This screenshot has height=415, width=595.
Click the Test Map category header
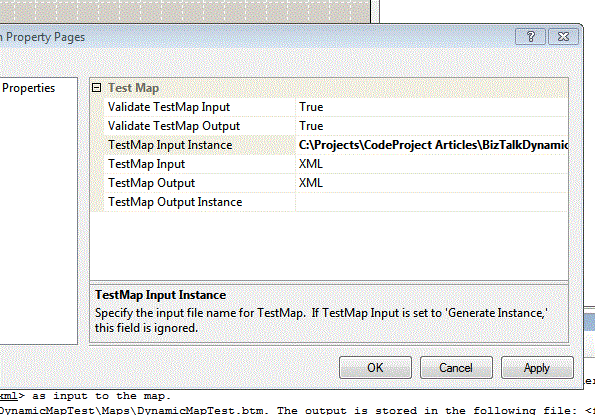coord(133,88)
